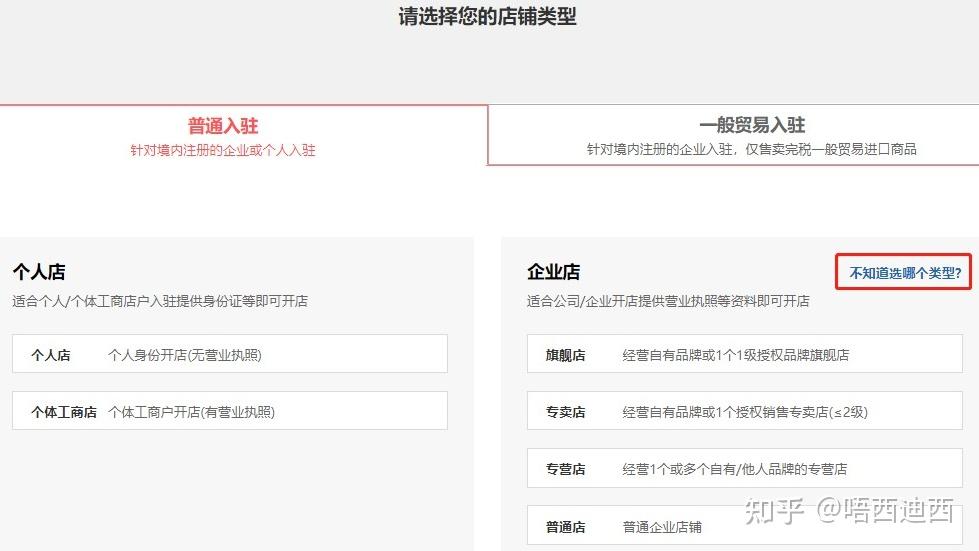Select the 专卖店 store option

pyautogui.click(x=744, y=411)
